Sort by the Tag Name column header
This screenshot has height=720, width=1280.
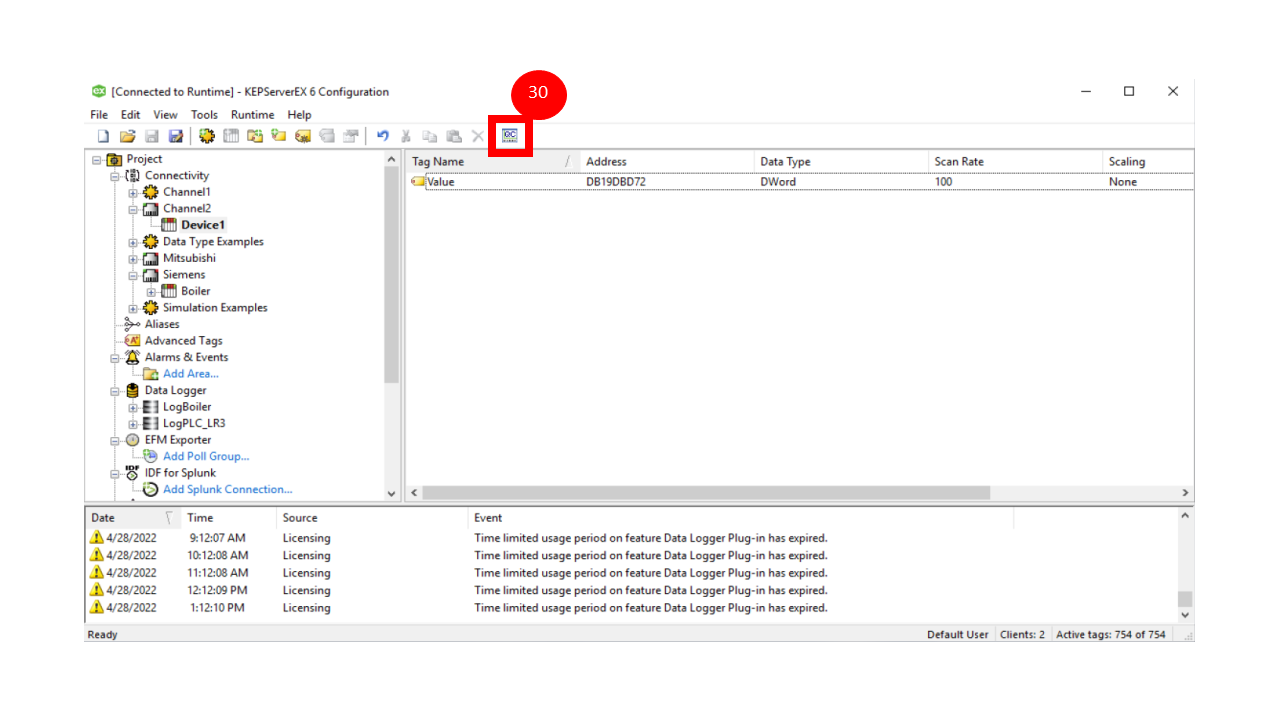point(493,161)
